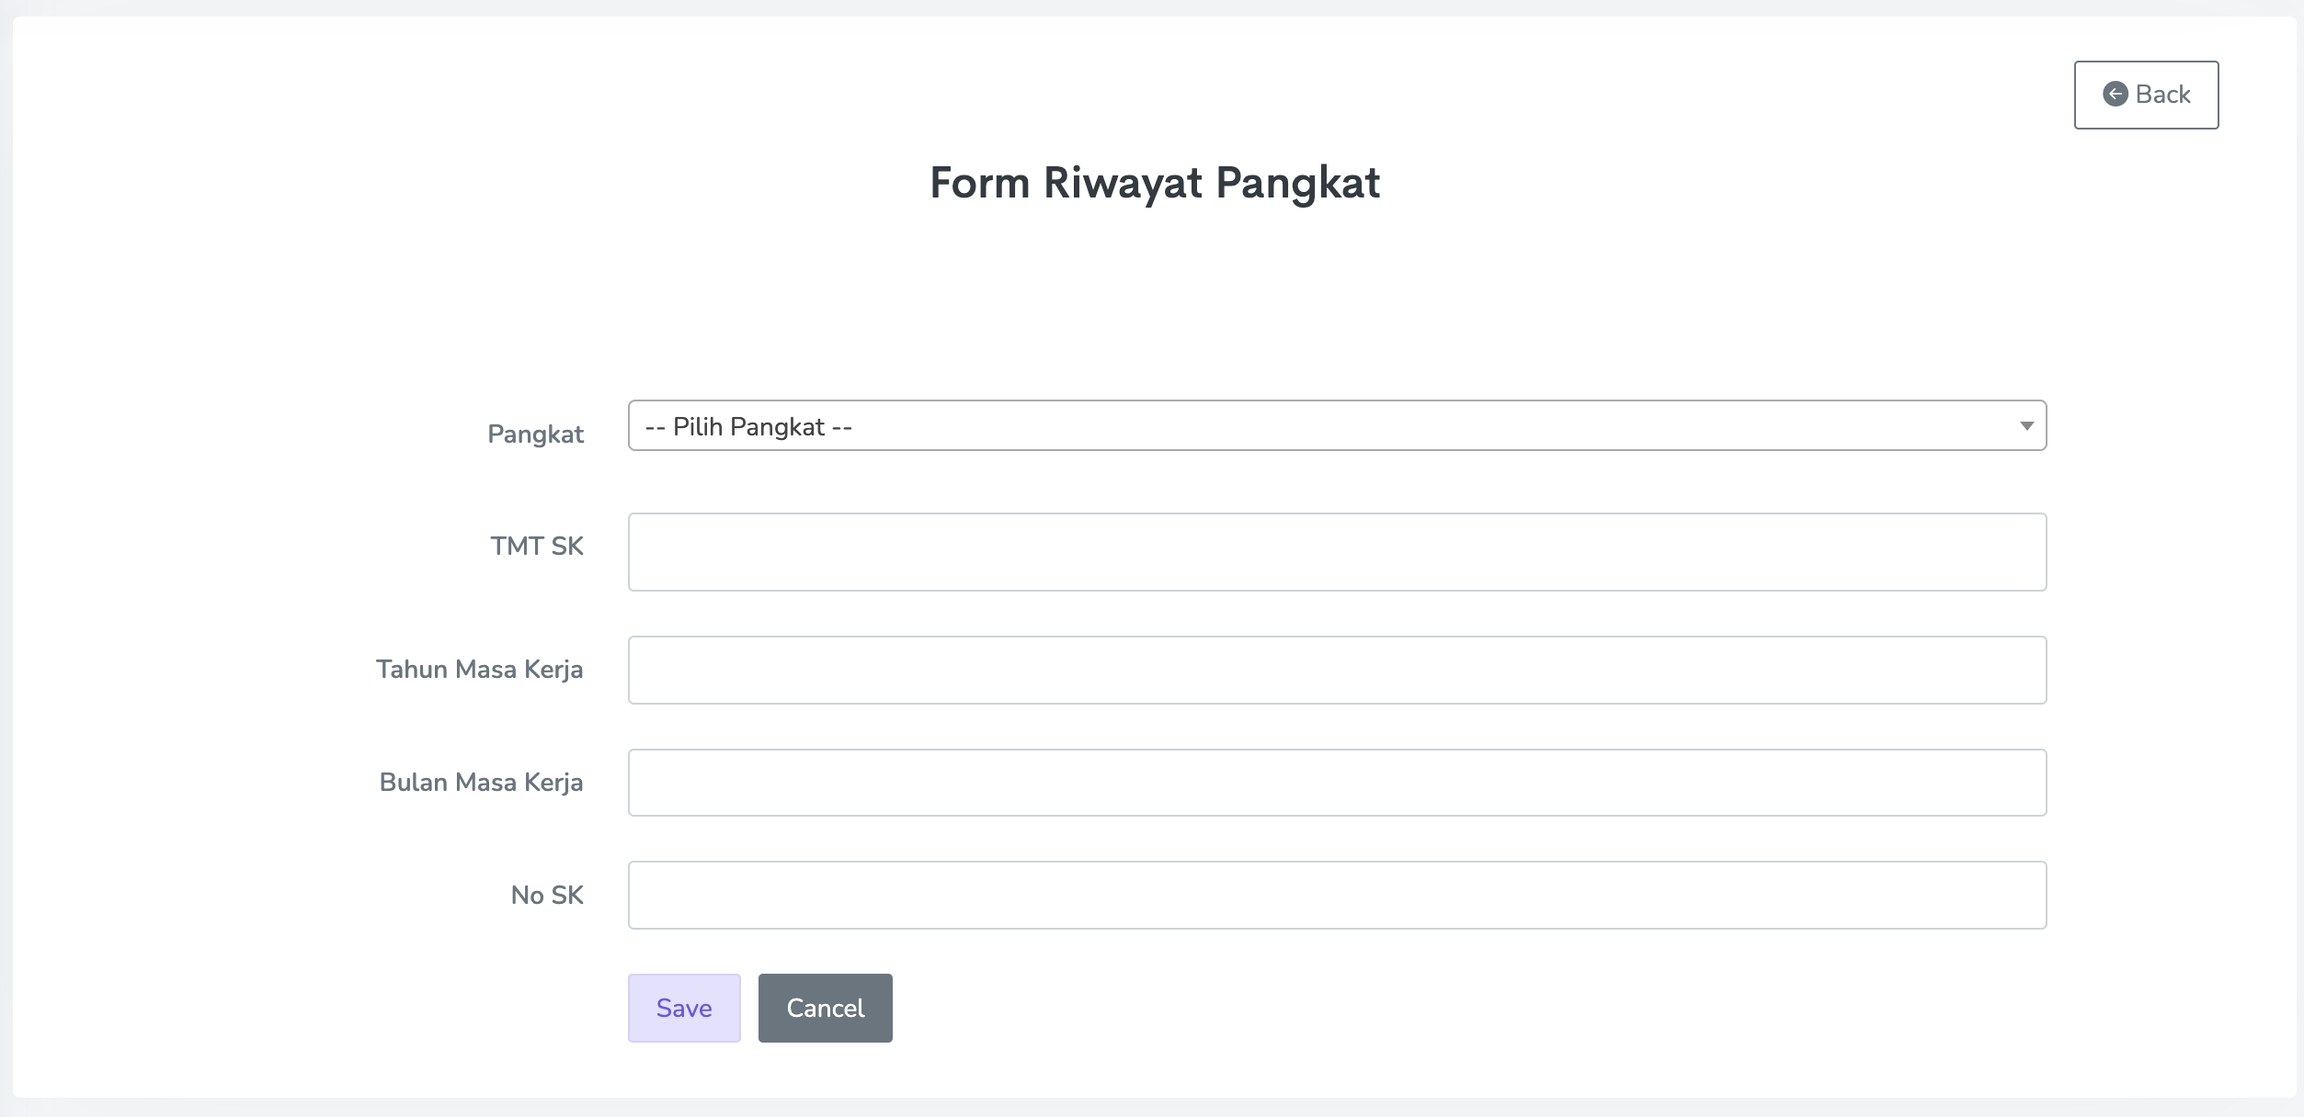Select the Bulan Masa Kerja input

(x=1336, y=782)
